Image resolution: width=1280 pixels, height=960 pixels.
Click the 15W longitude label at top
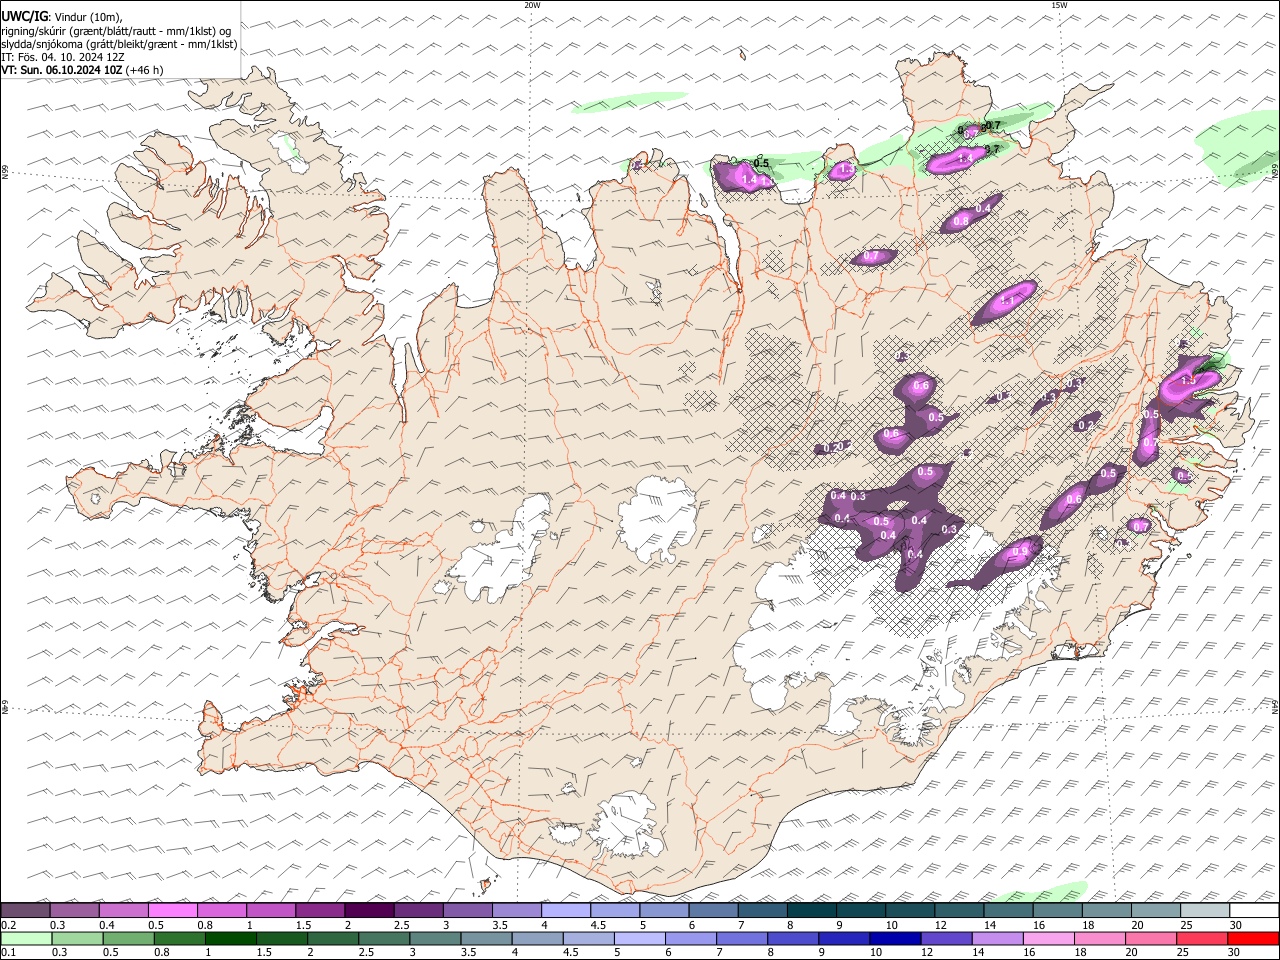[1059, 5]
